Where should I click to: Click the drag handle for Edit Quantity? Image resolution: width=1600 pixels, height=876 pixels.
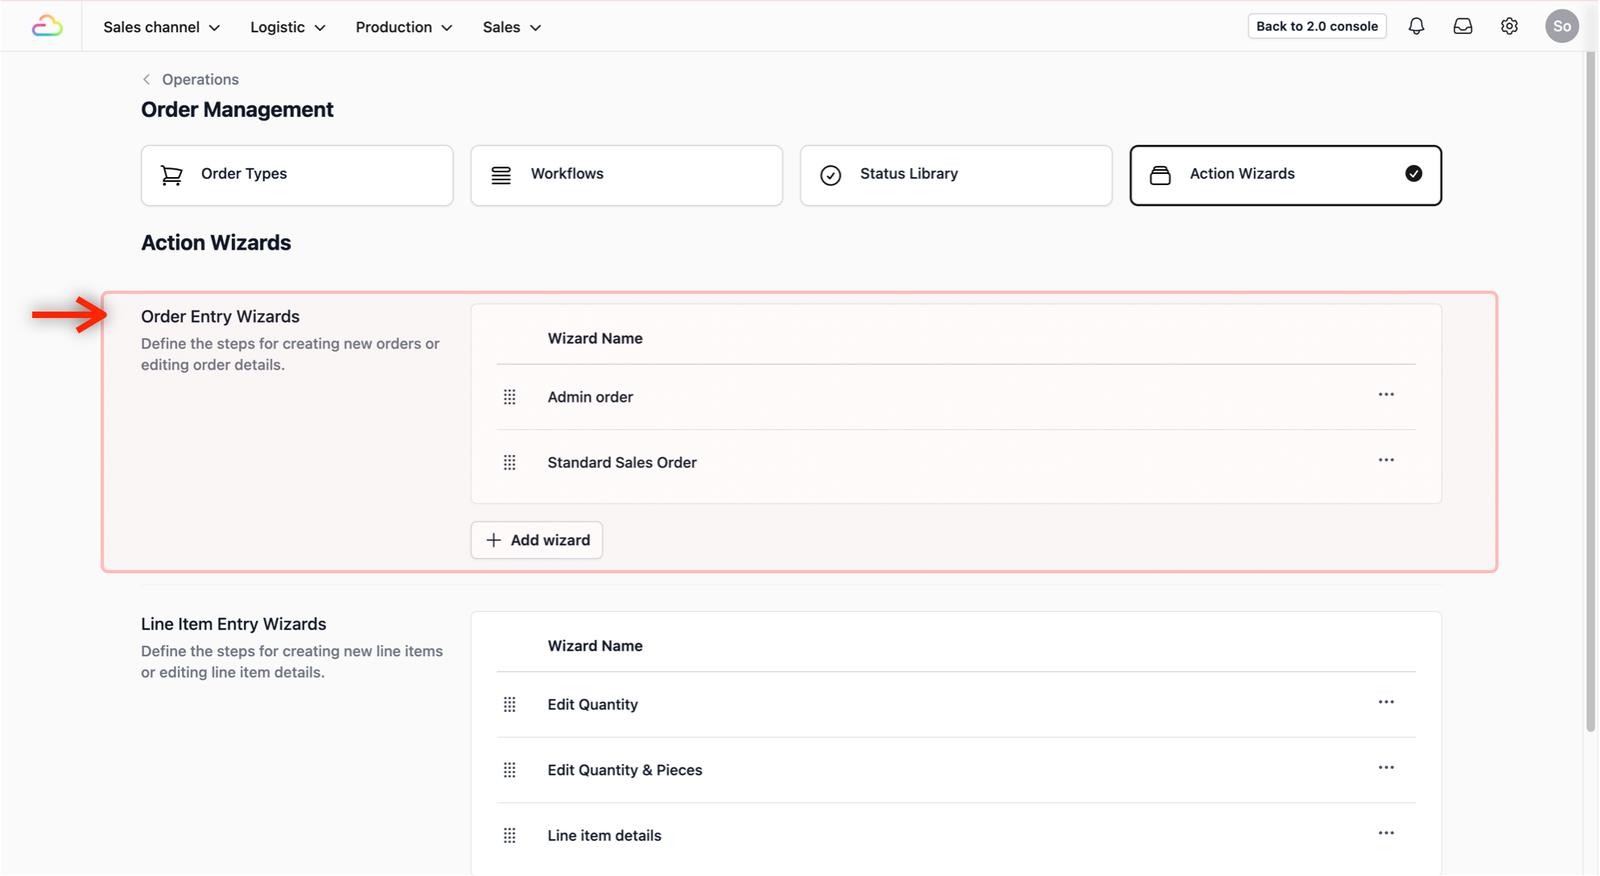pyautogui.click(x=510, y=705)
